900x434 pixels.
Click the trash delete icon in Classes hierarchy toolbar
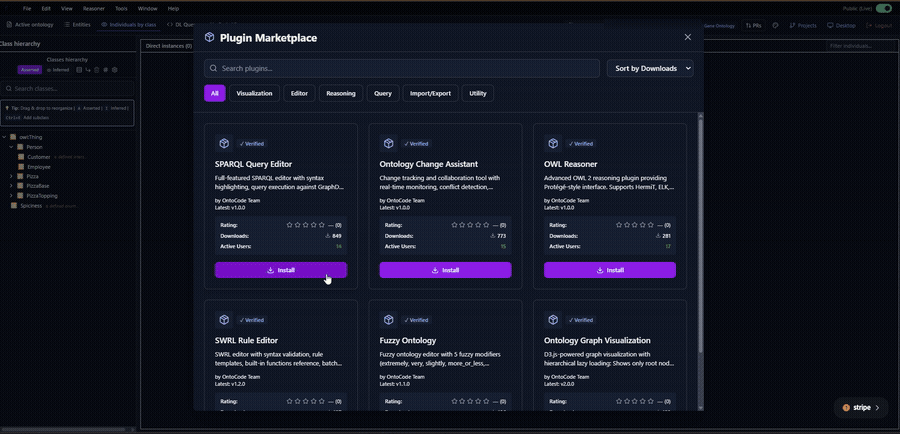click(x=96, y=70)
